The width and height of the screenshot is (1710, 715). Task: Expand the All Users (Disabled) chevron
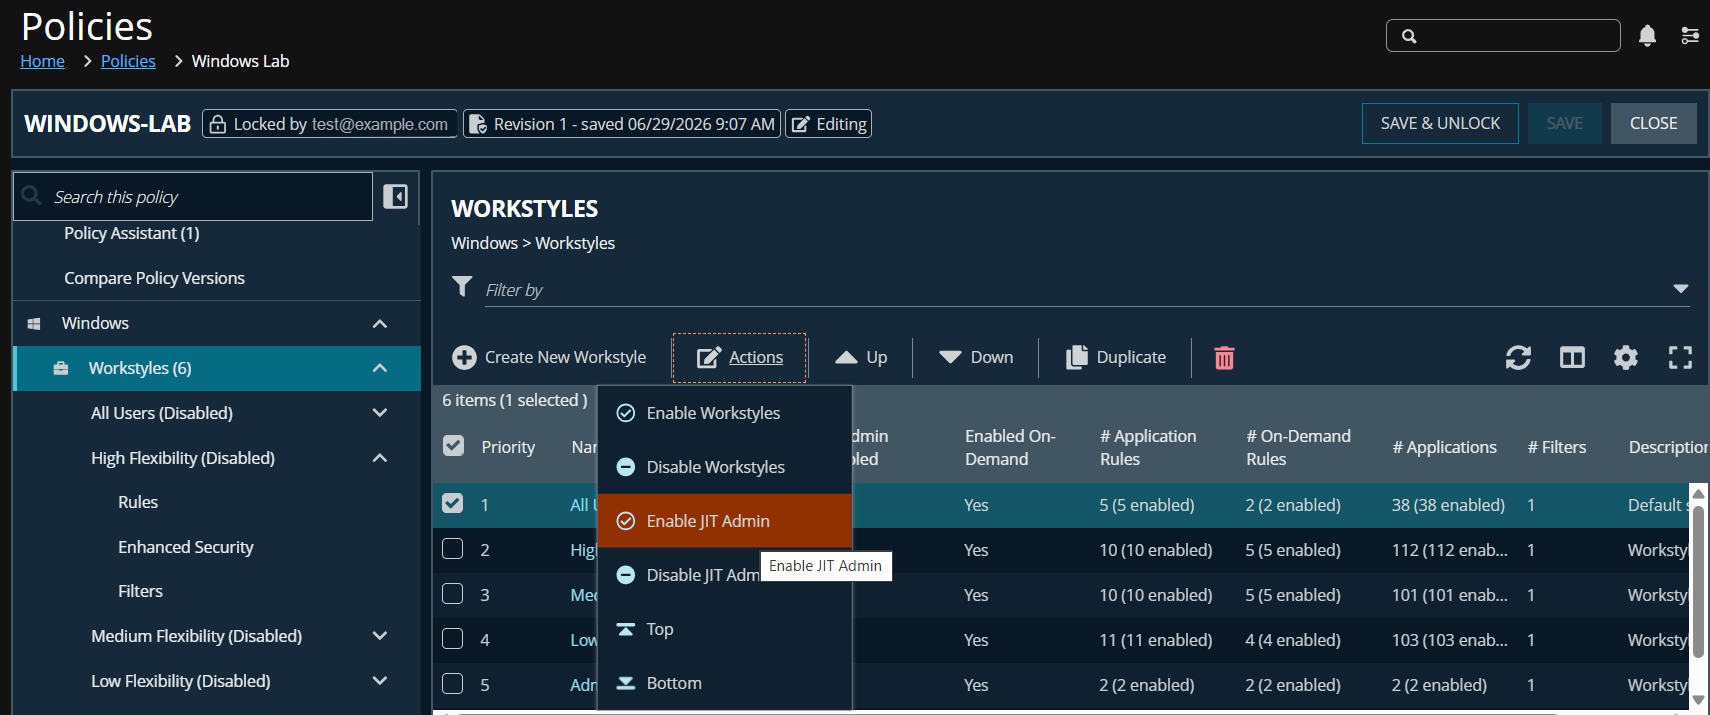click(x=380, y=413)
